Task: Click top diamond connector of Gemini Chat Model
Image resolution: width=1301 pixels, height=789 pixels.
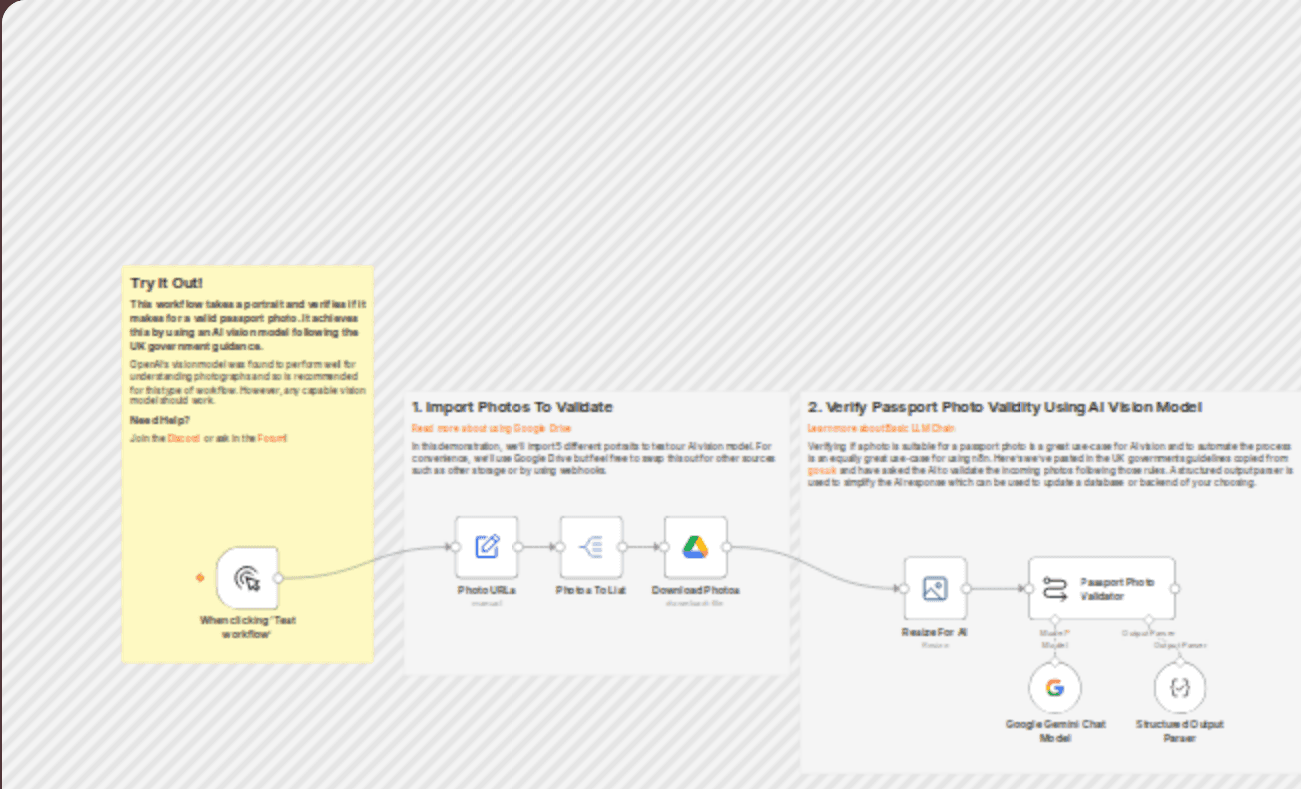Action: coord(1055,662)
